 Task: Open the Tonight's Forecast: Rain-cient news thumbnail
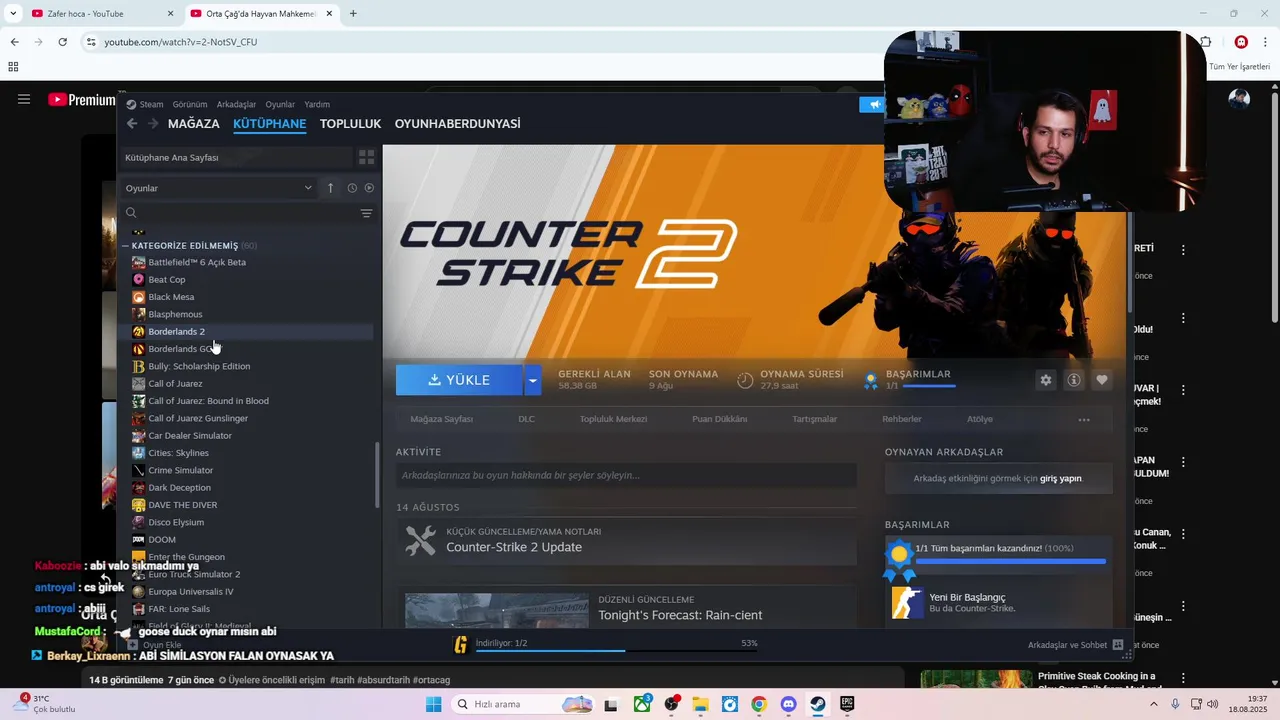497,611
